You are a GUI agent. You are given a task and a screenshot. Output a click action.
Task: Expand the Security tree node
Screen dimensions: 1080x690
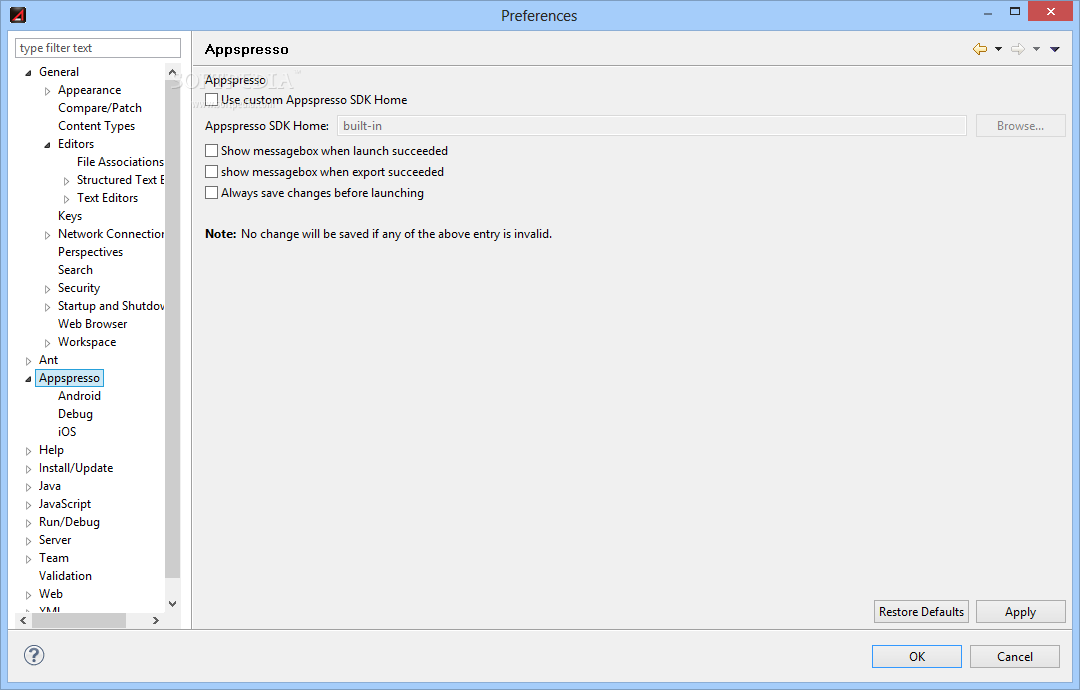pos(48,289)
